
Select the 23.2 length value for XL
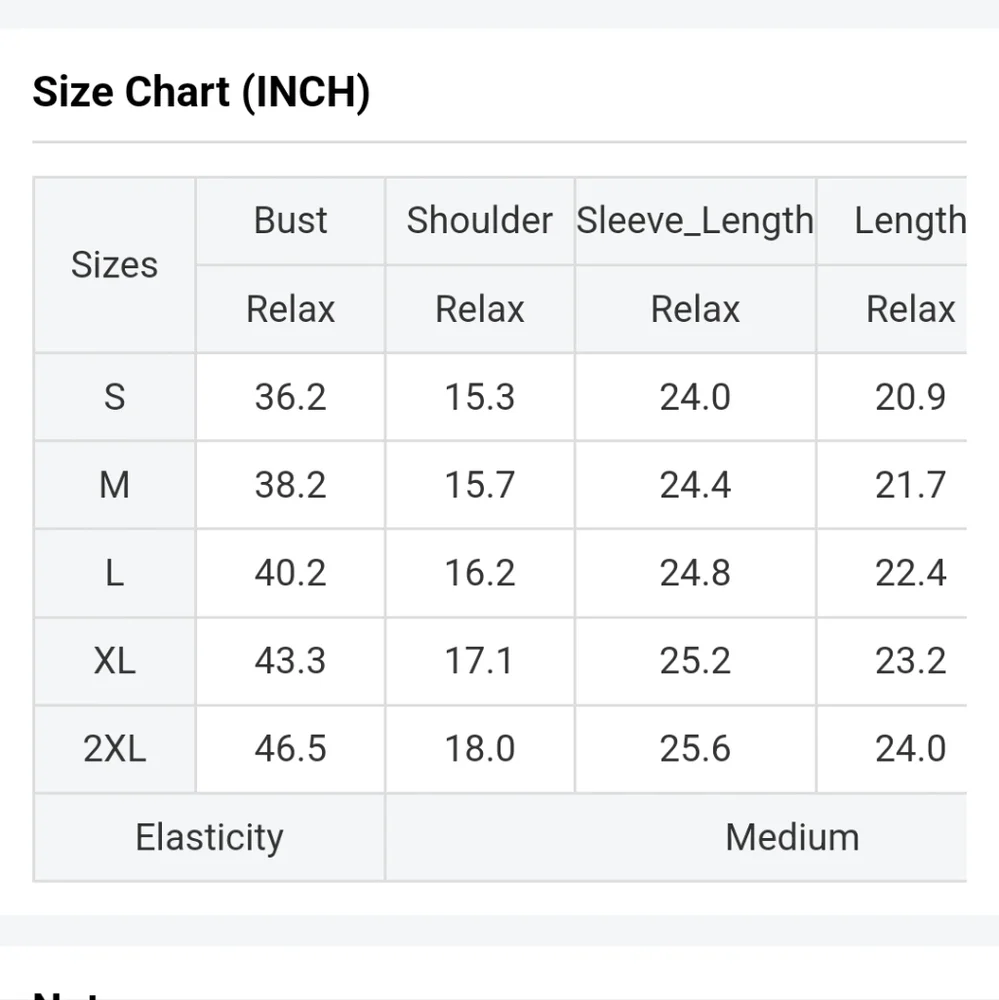point(910,661)
